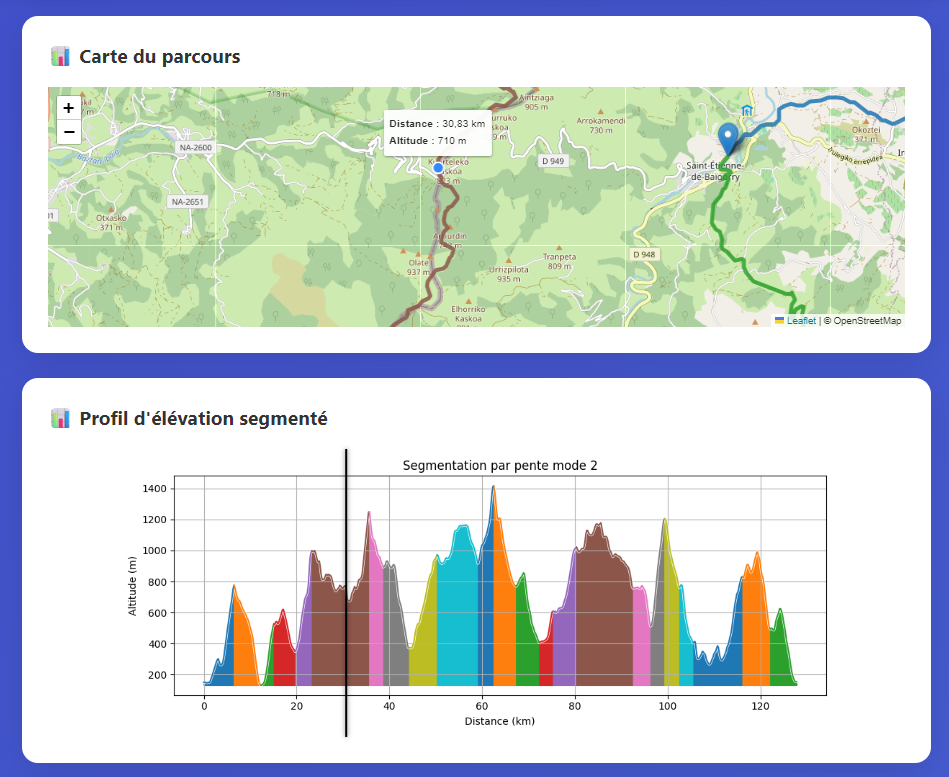Click the Segmentation par pente mode 2 title
This screenshot has width=949, height=777.
tap(500, 465)
